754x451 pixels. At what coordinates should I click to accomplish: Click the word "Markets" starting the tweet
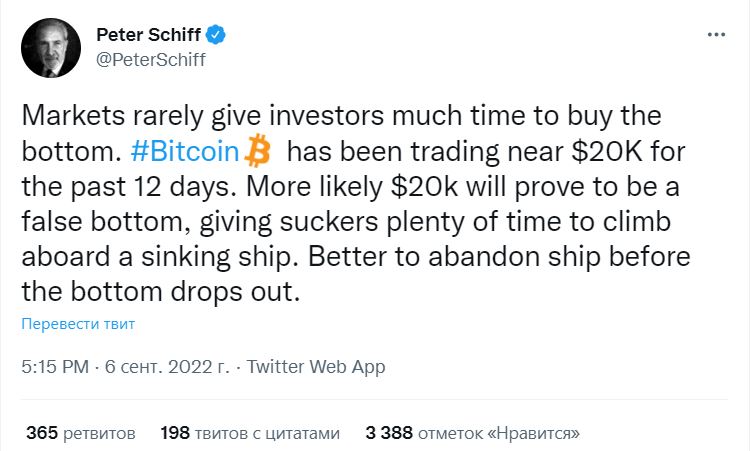(73, 116)
